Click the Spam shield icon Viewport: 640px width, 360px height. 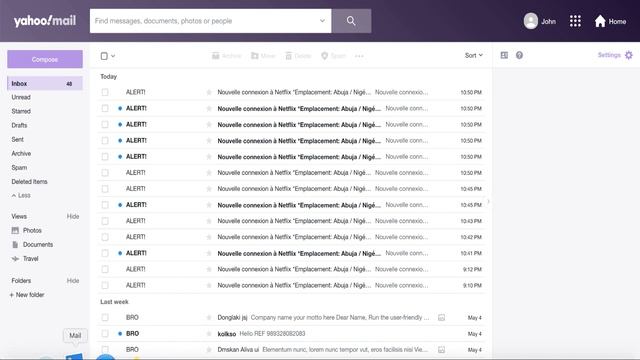324,56
